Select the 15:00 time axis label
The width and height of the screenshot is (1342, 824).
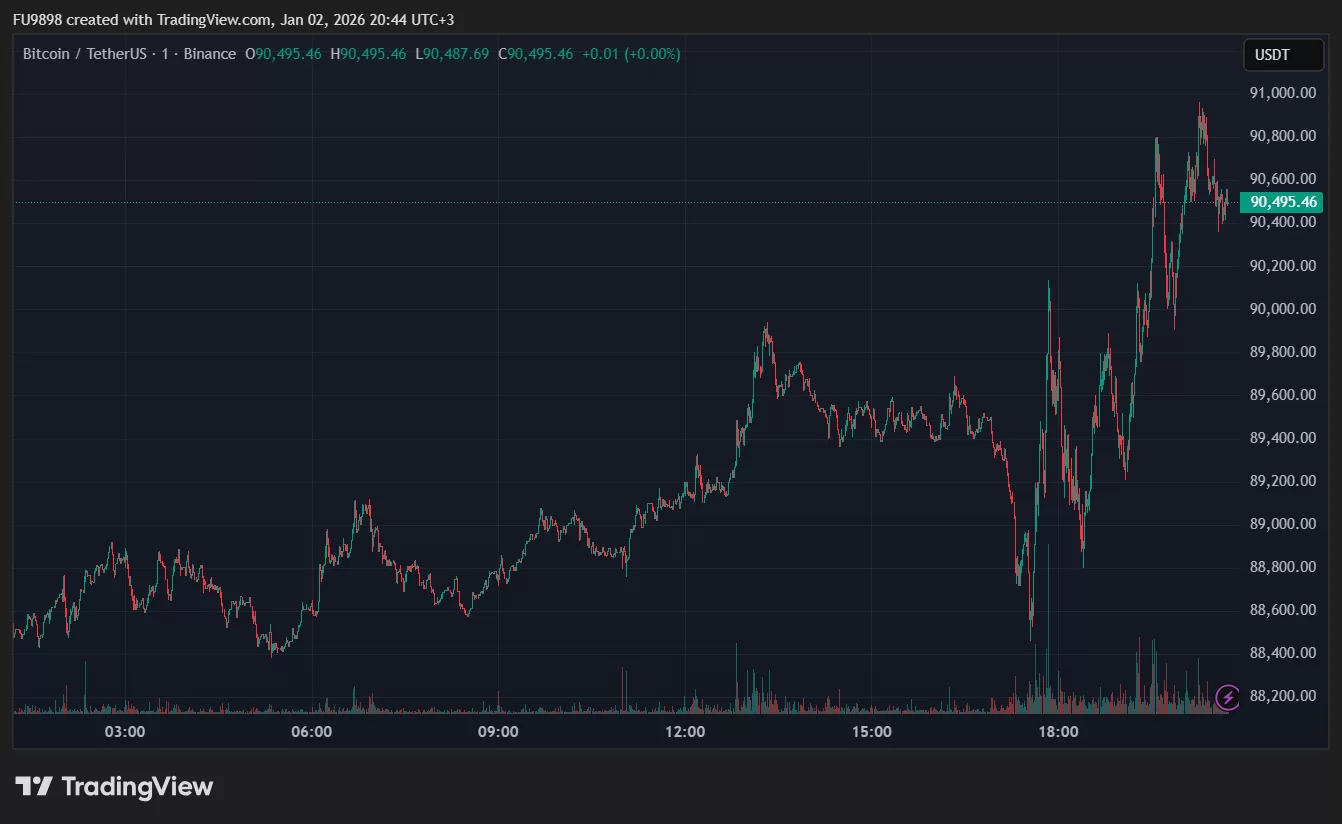click(872, 732)
